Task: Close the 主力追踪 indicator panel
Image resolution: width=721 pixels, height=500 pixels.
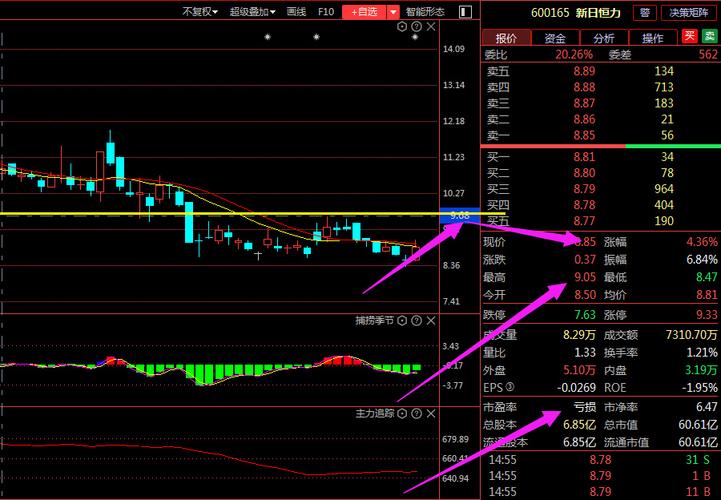Action: pos(429,412)
